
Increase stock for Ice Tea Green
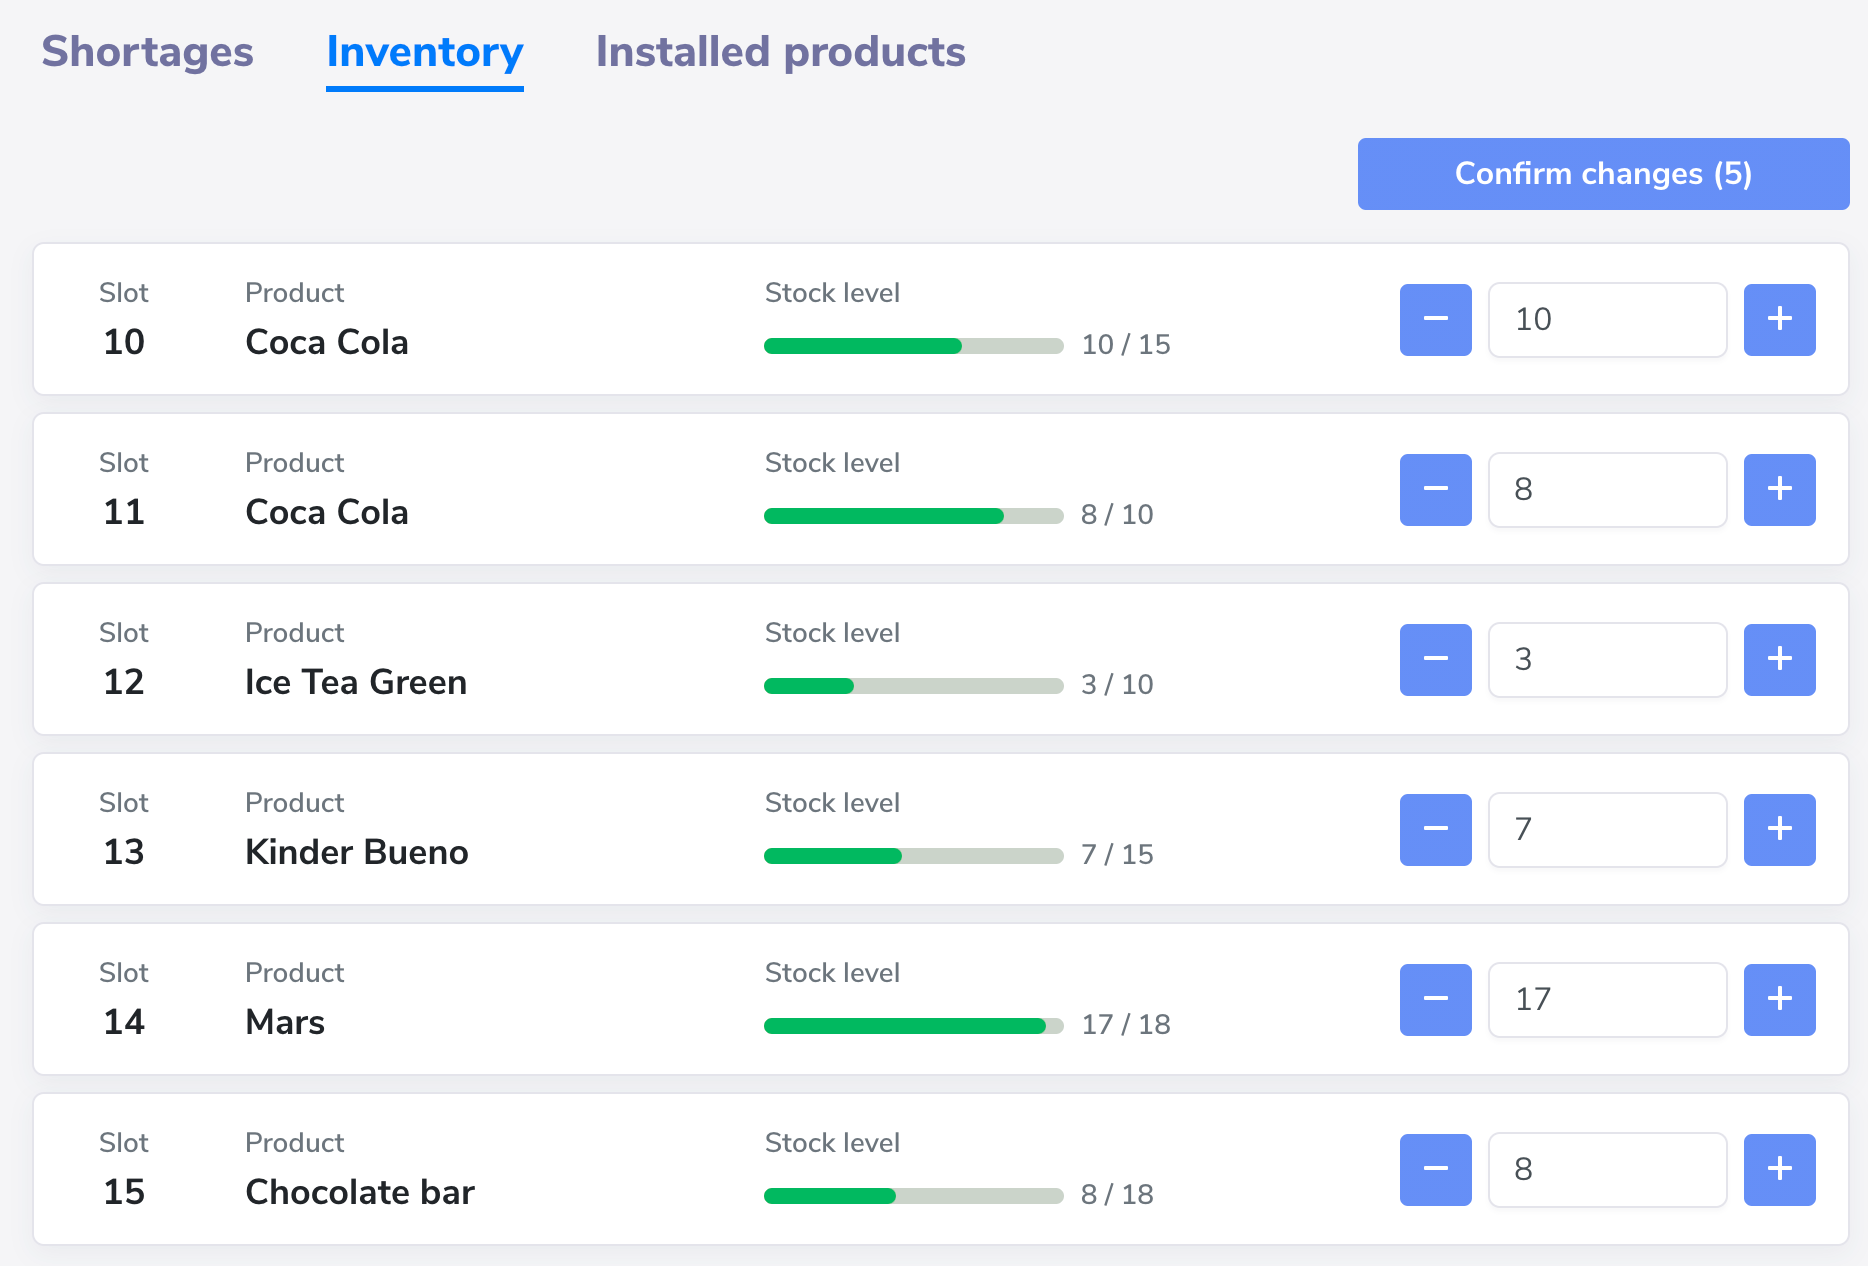[x=1779, y=660]
